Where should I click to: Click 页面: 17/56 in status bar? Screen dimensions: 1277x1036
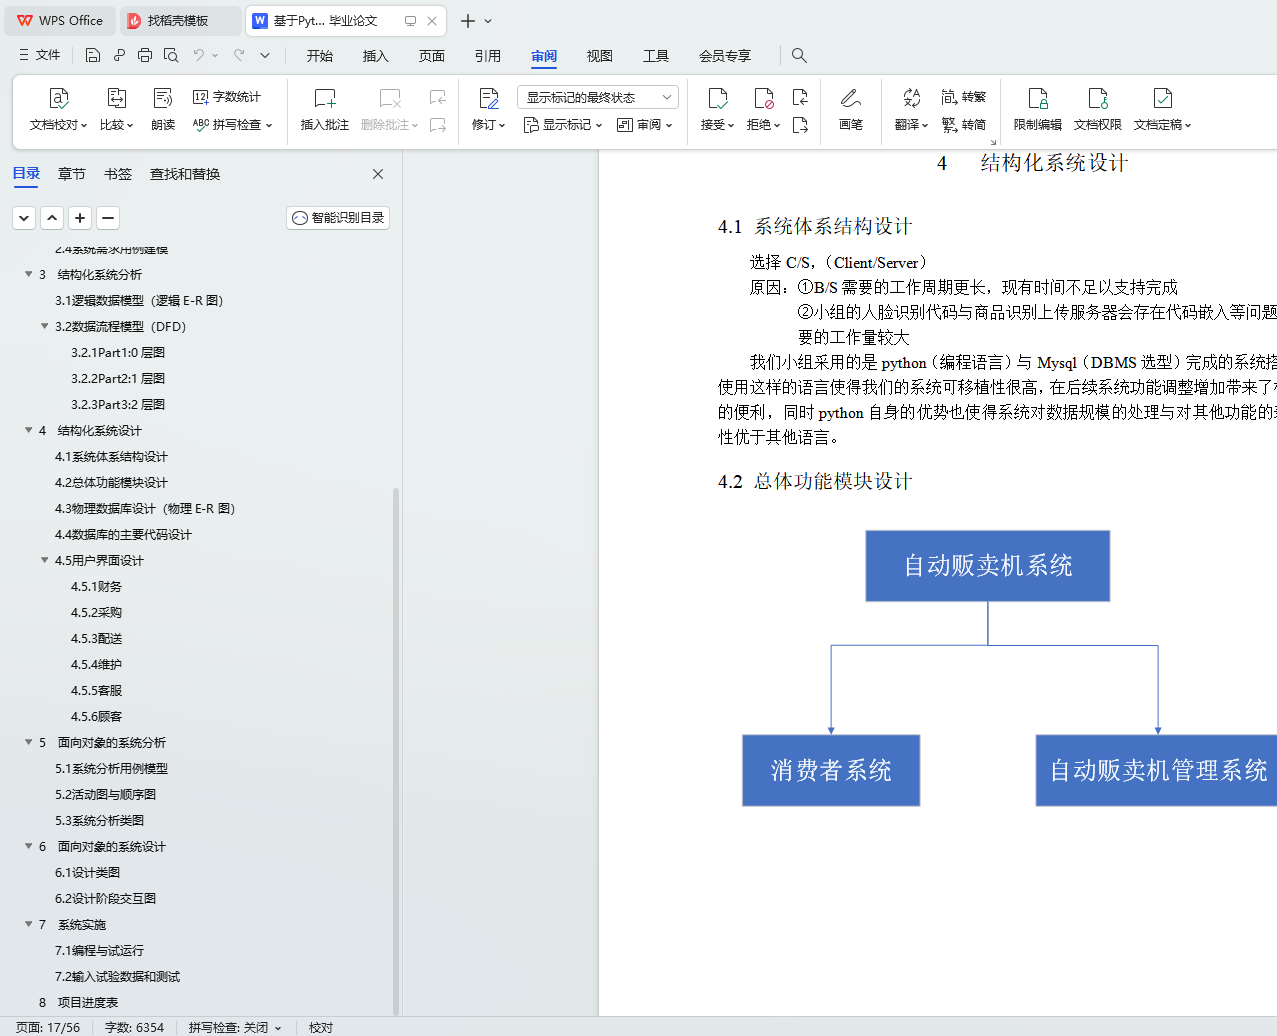coord(48,1027)
